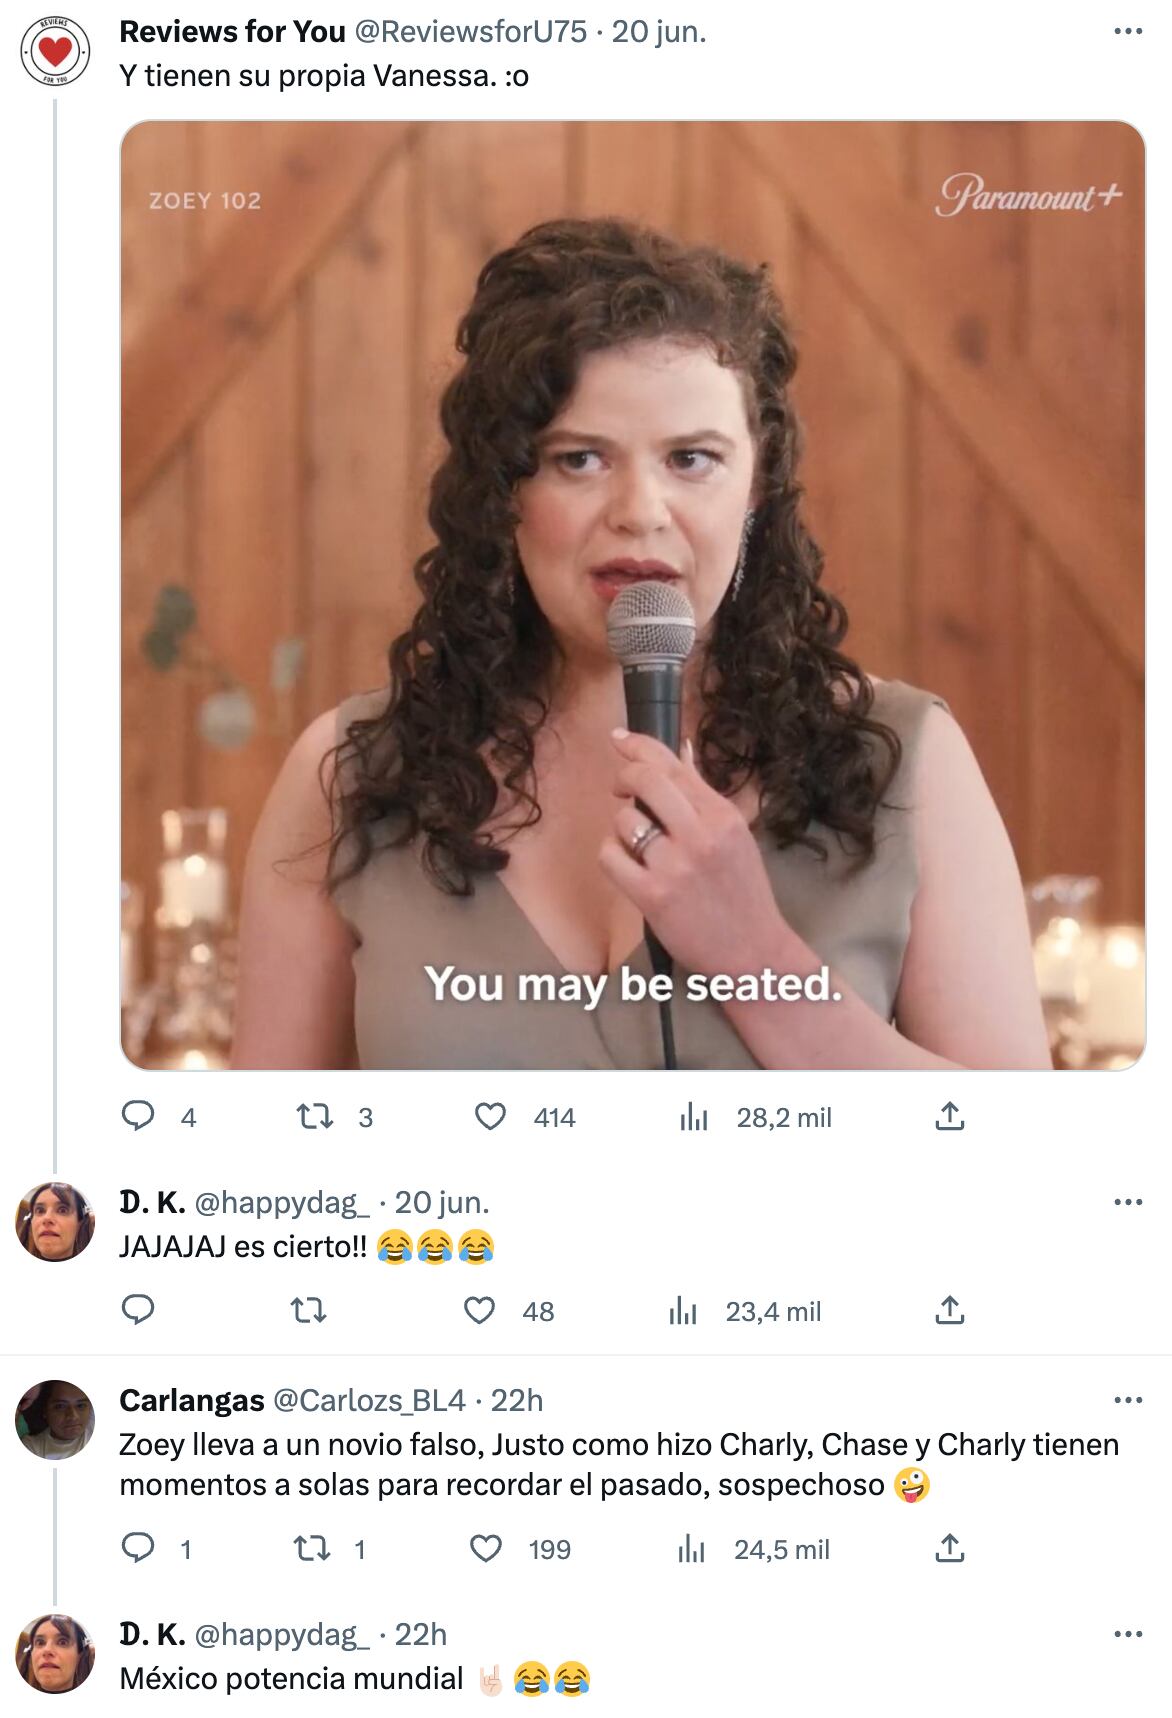The height and width of the screenshot is (1718, 1172).
Task: Retweet the Reviews for You post
Action: click(315, 1116)
